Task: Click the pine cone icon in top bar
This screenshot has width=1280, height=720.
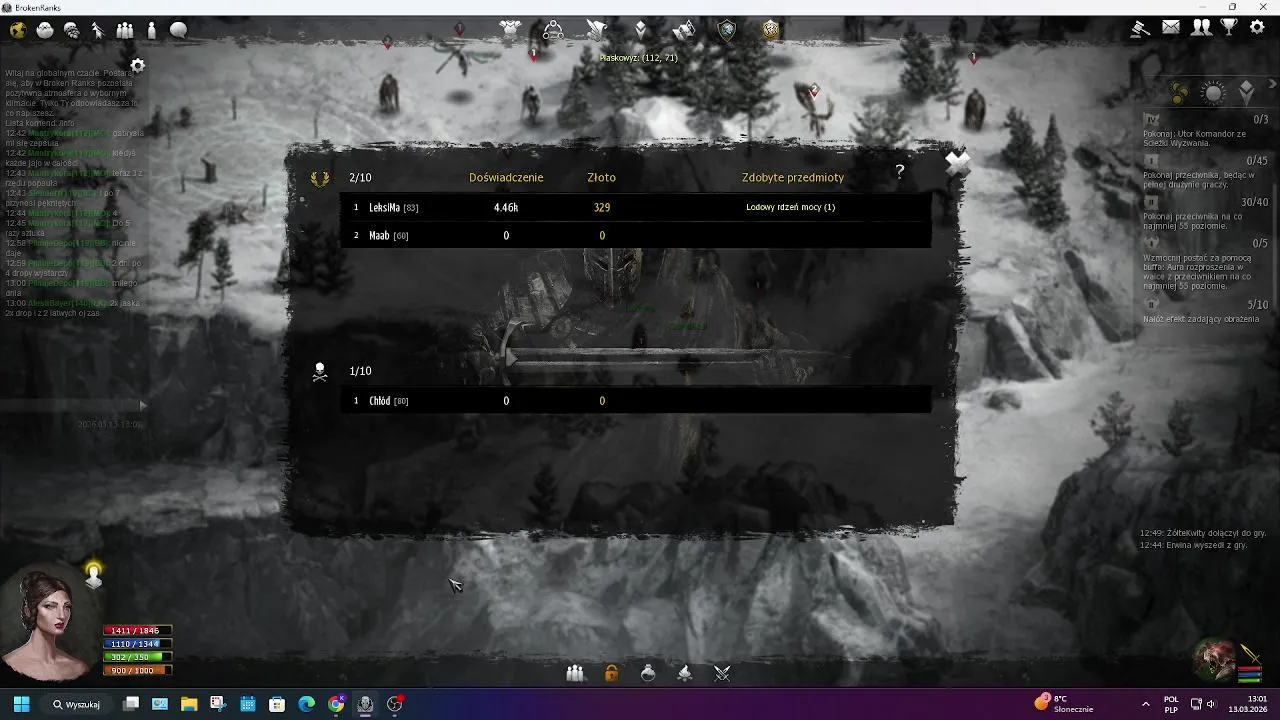Action: tap(72, 30)
